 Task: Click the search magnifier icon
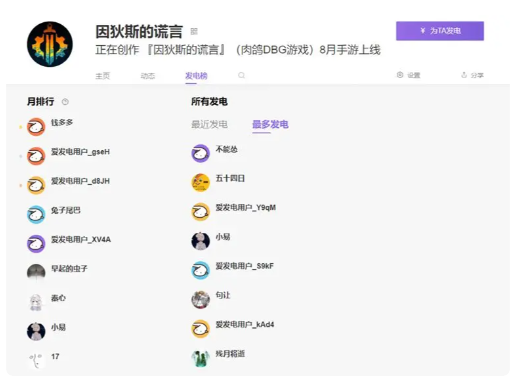pos(241,76)
